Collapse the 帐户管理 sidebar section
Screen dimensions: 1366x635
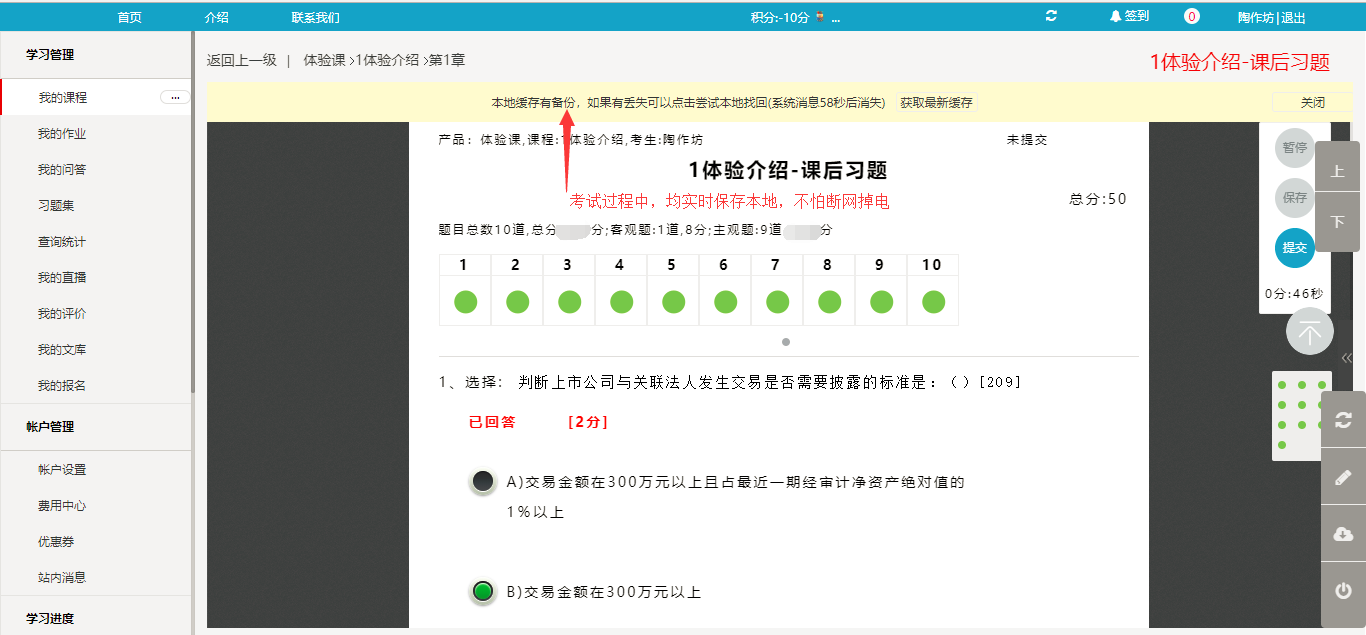[x=50, y=427]
